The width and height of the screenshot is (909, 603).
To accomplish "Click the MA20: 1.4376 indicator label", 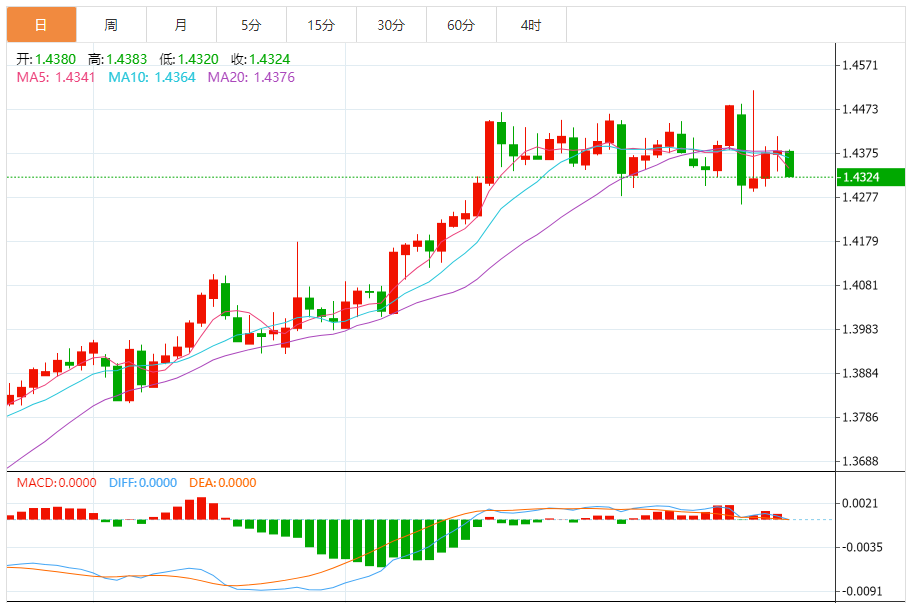I will (251, 77).
